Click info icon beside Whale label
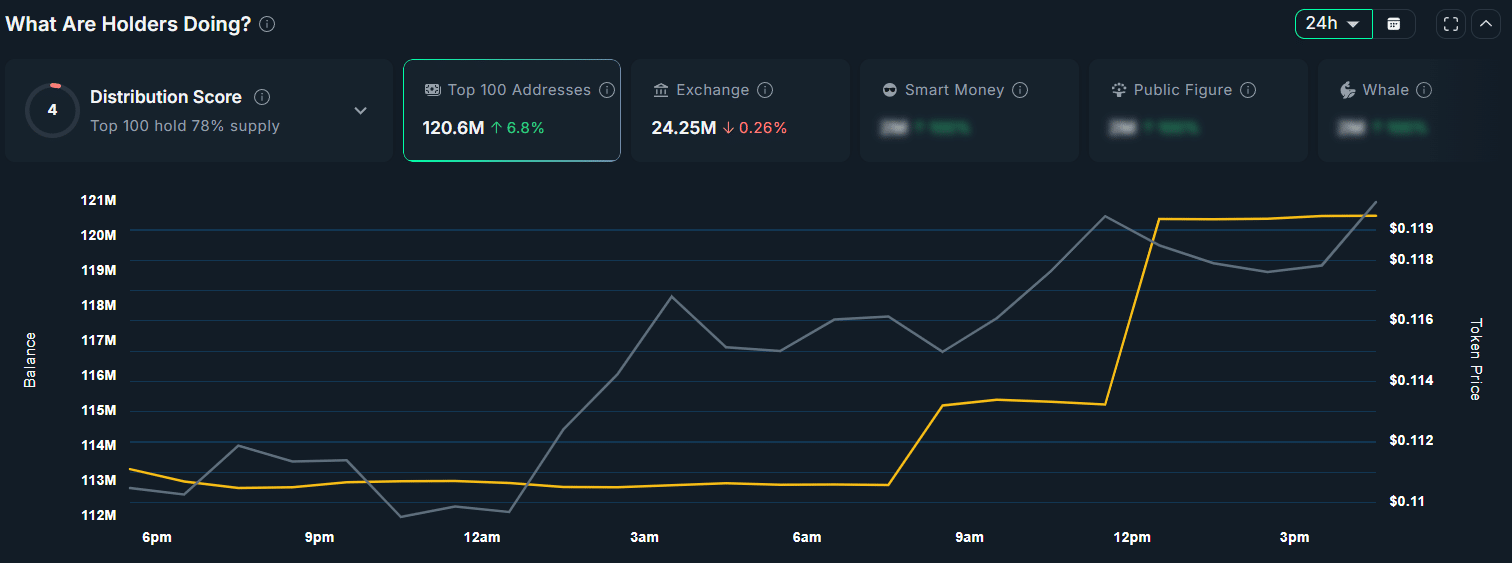This screenshot has width=1512, height=563. pos(1424,90)
